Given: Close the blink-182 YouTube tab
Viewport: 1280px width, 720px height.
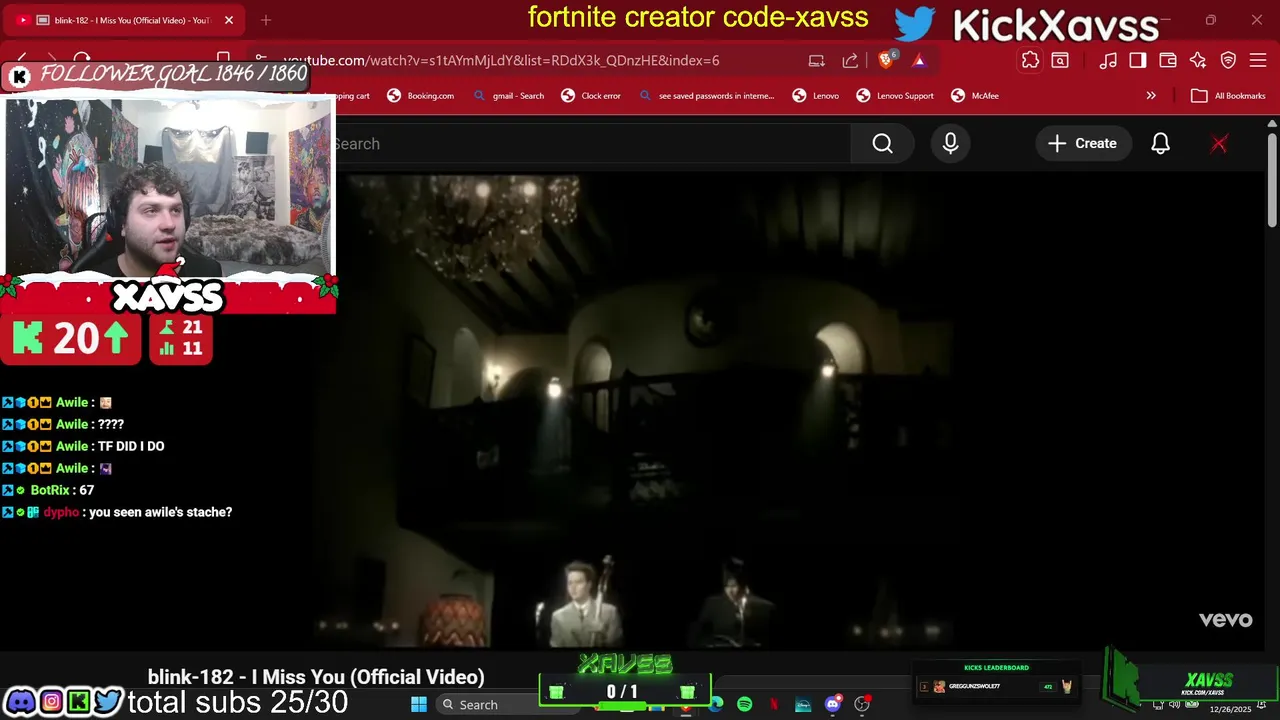Looking at the screenshot, I should 228,20.
